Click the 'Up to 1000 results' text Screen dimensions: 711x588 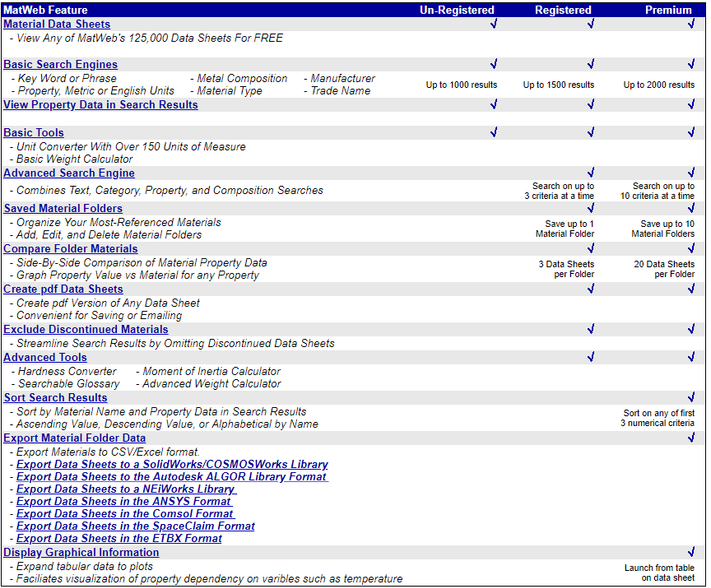tap(461, 85)
